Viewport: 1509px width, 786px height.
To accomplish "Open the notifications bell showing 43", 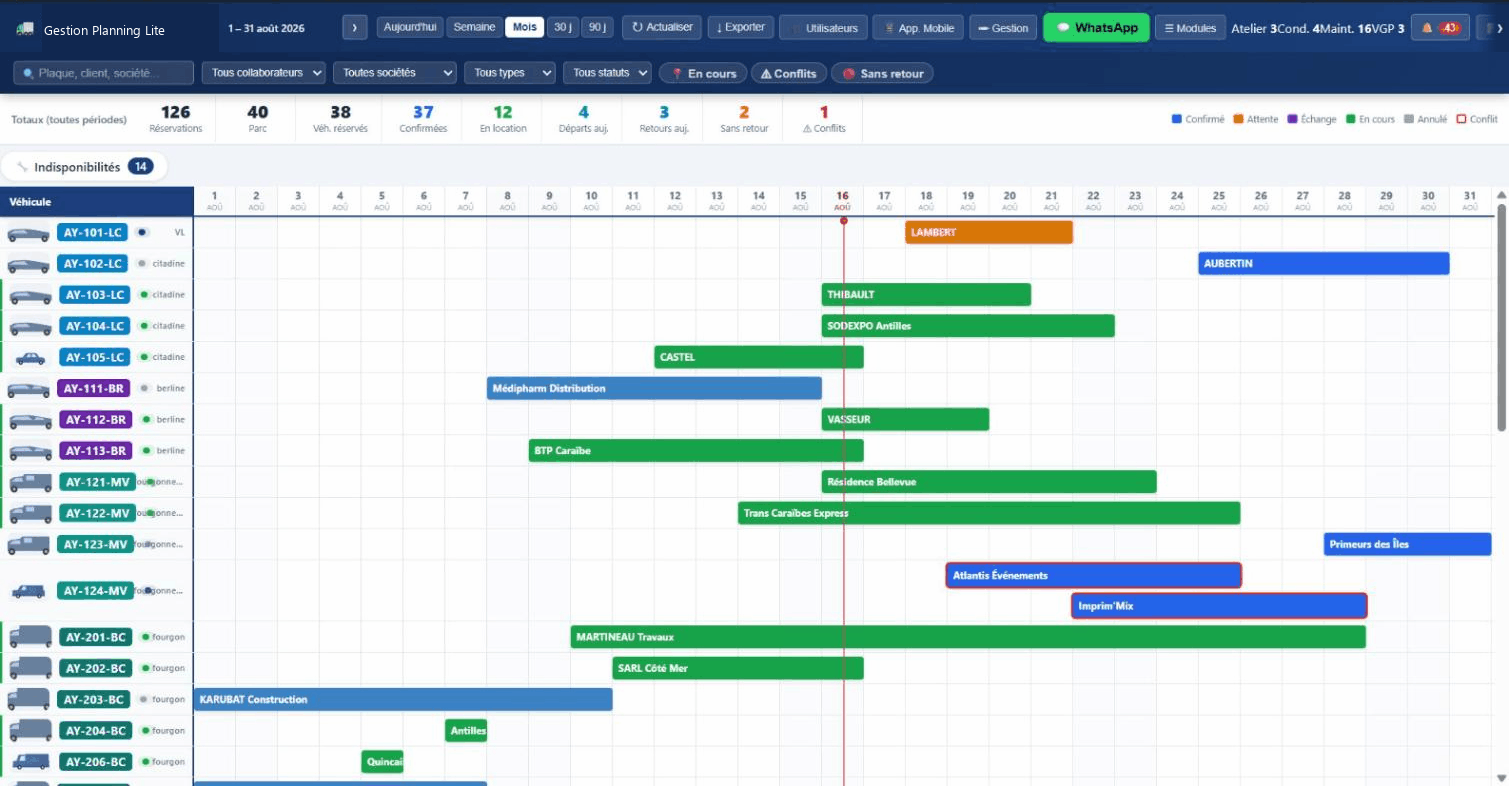I will point(1440,28).
